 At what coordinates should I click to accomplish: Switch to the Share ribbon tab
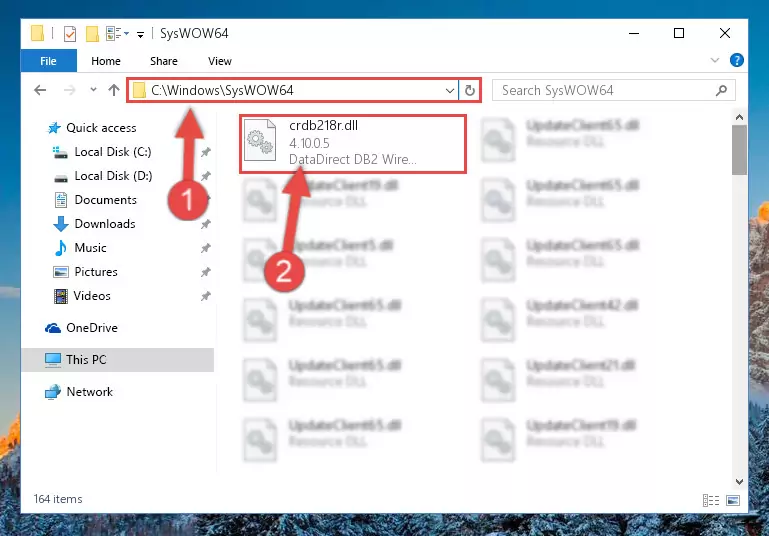(x=164, y=61)
